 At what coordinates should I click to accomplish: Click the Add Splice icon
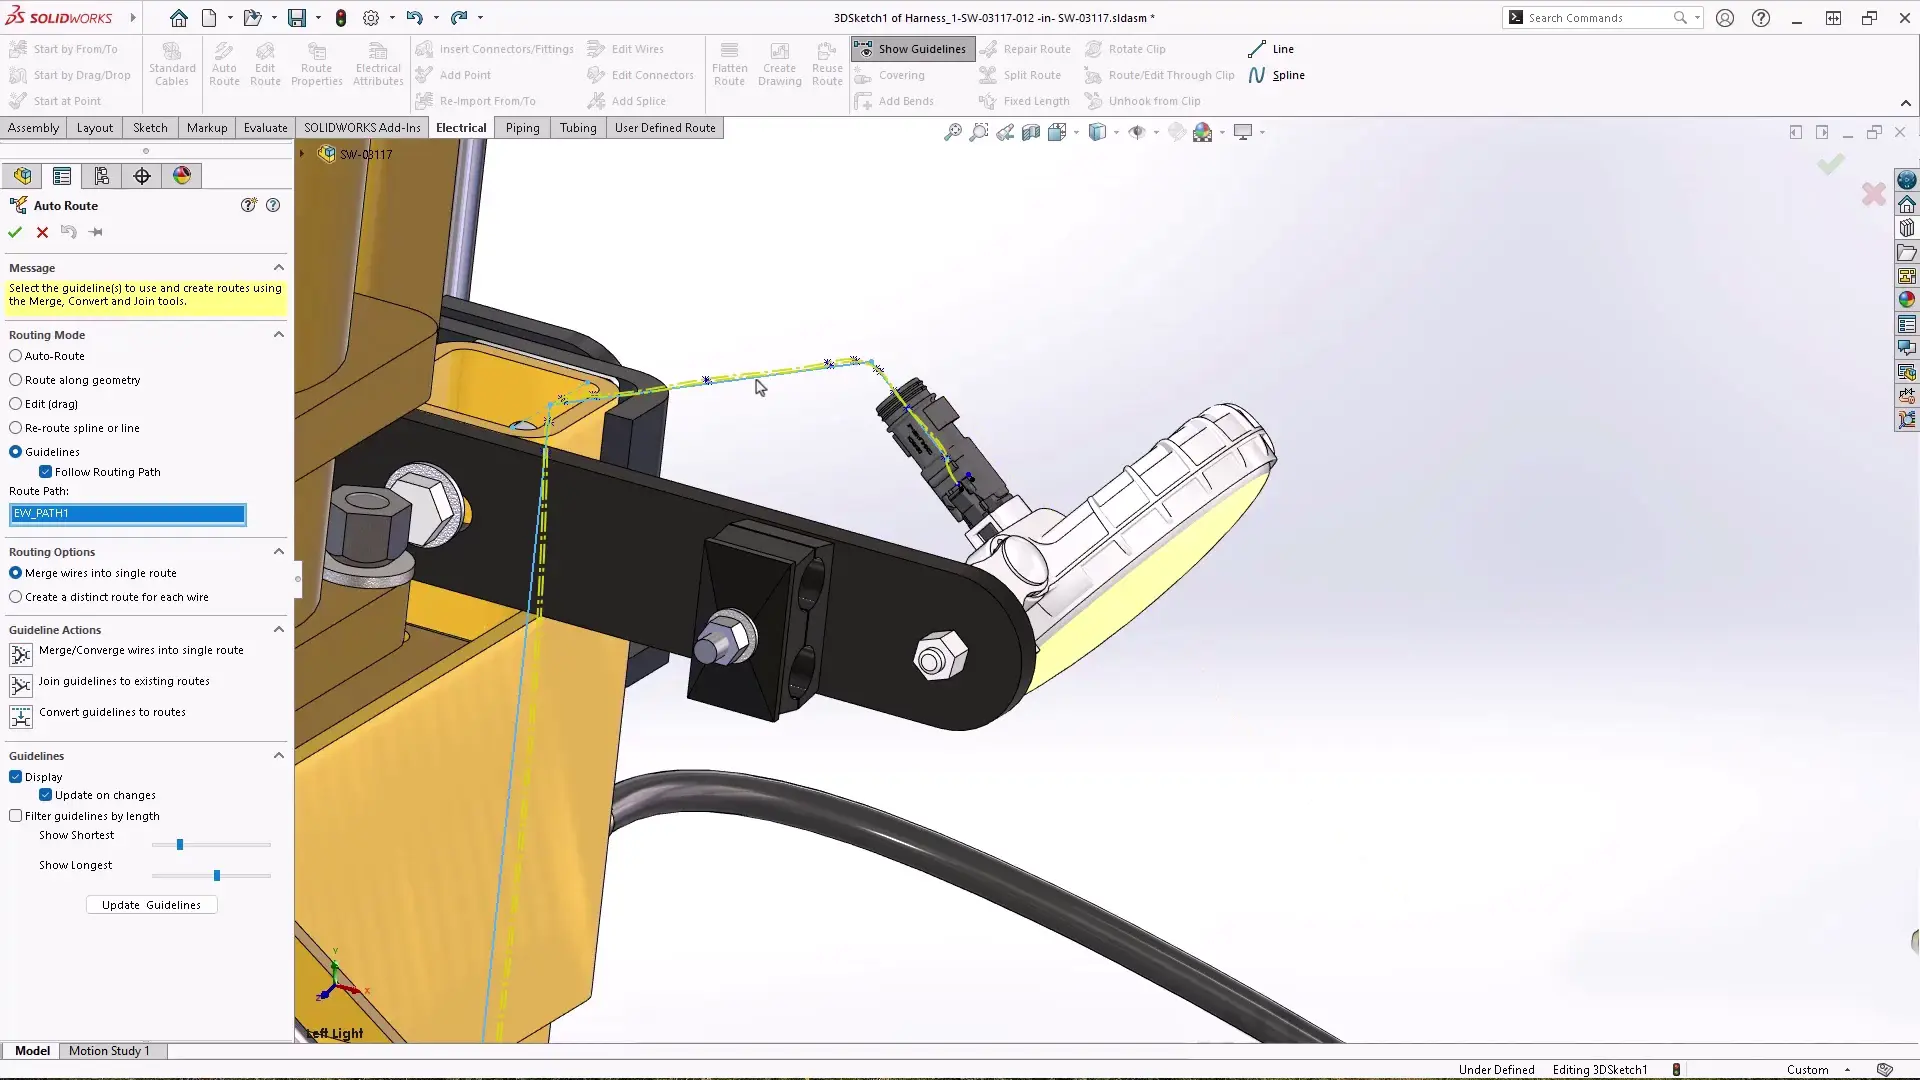coord(637,100)
